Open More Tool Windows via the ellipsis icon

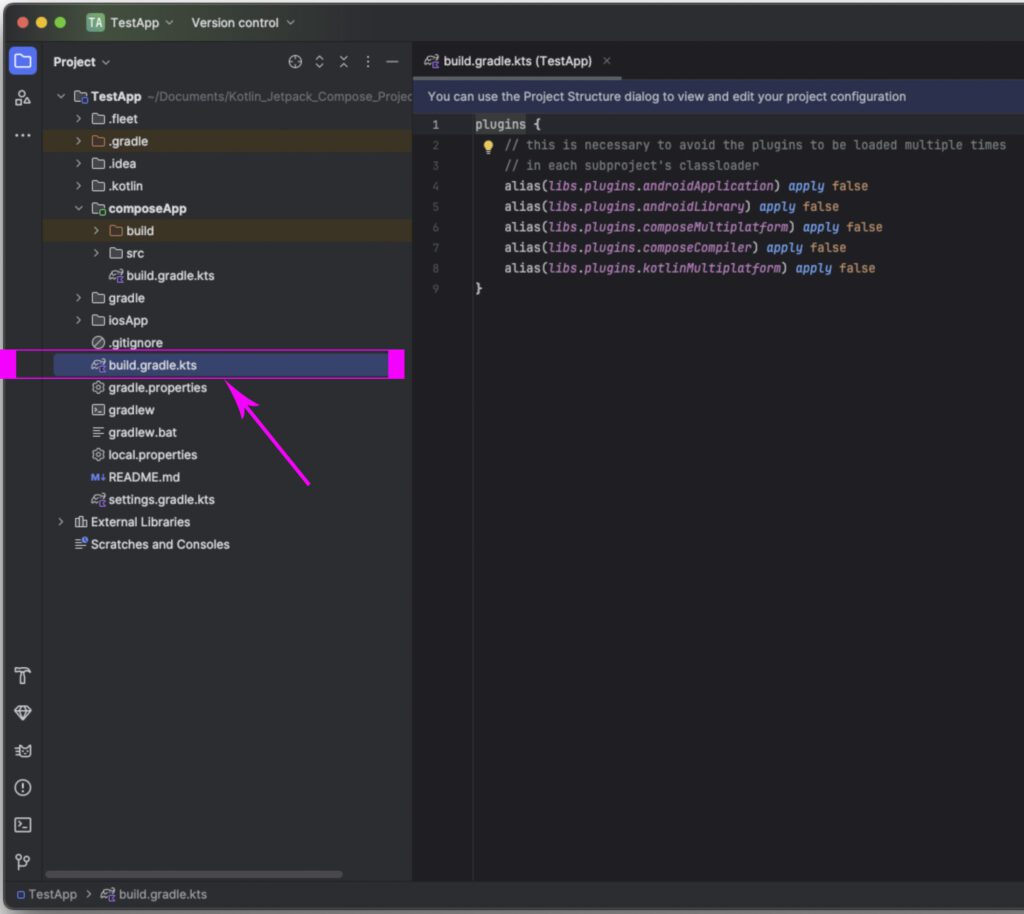tap(22, 136)
